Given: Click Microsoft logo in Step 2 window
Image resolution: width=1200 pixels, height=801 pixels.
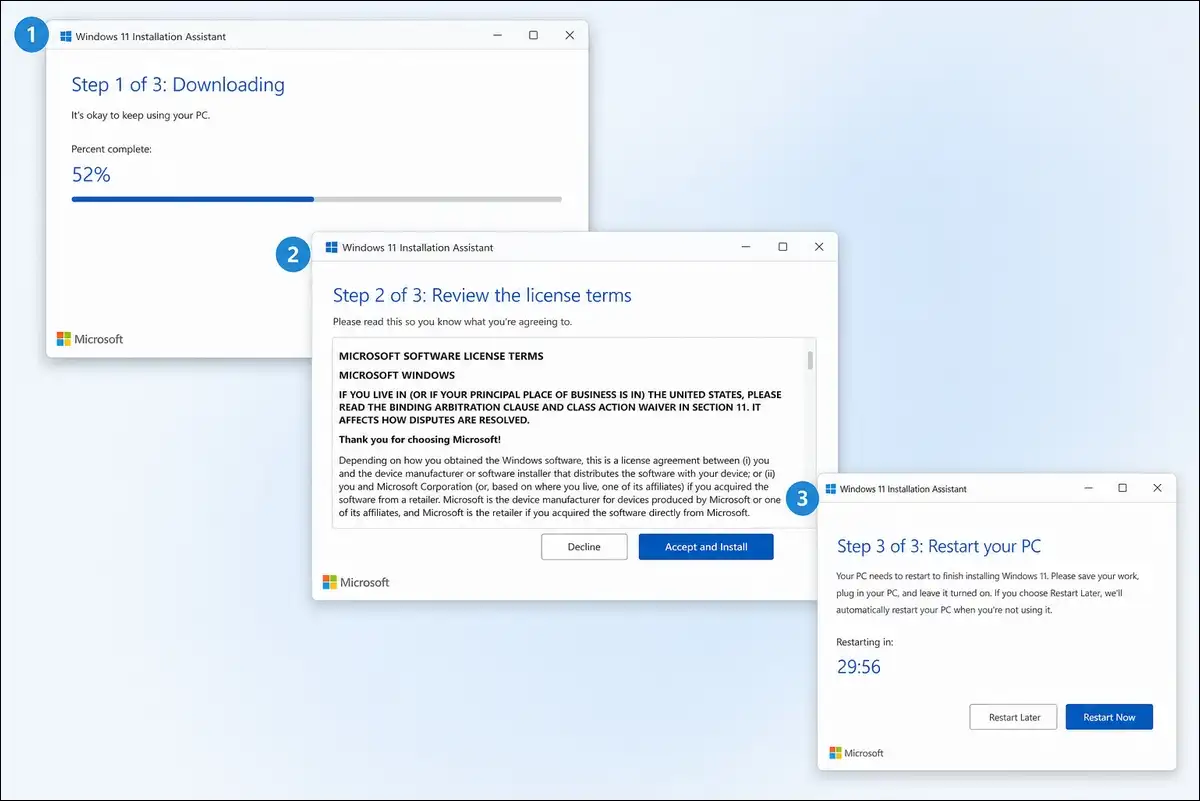Looking at the screenshot, I should [x=356, y=582].
